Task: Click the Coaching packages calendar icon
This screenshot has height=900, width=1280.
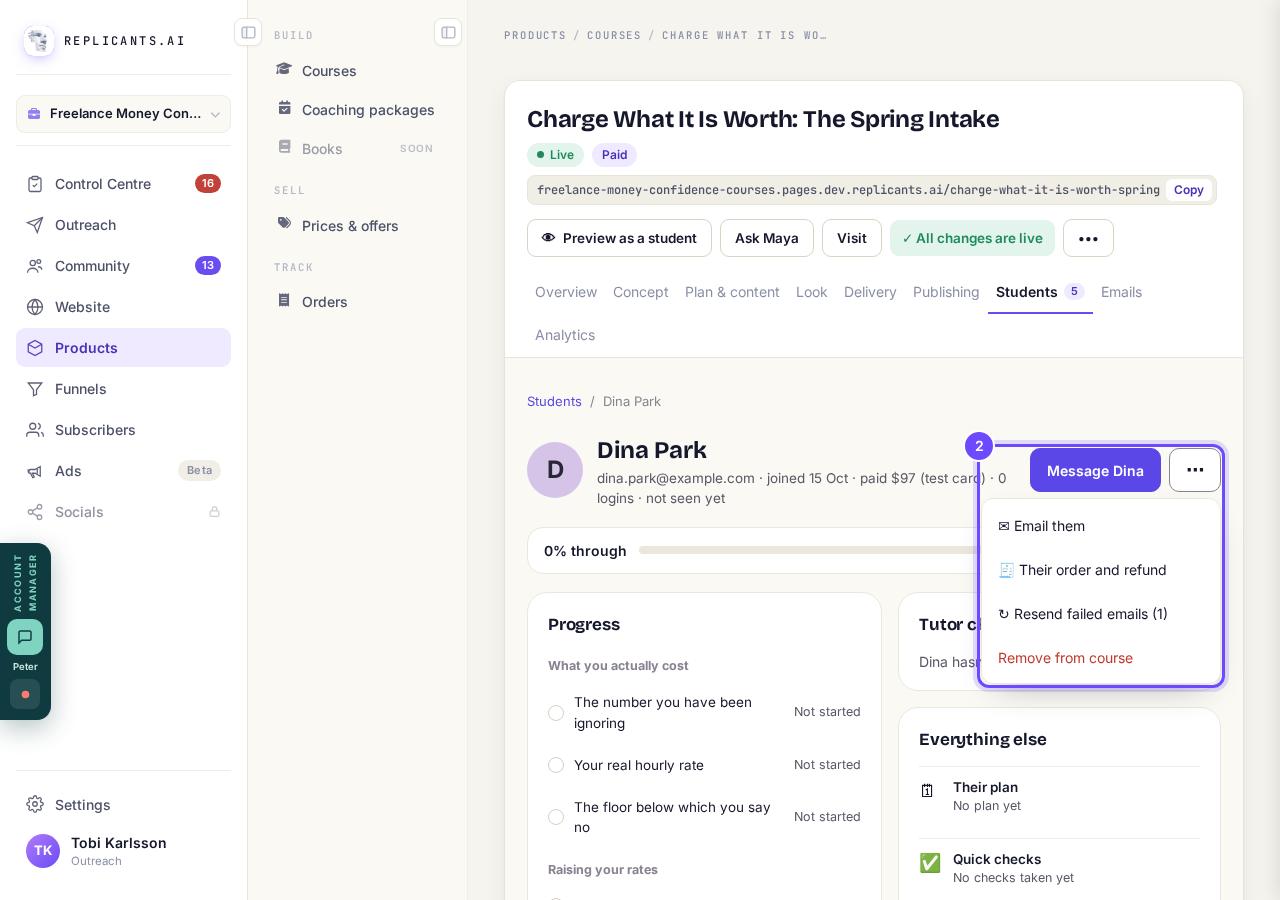Action: coord(285,108)
